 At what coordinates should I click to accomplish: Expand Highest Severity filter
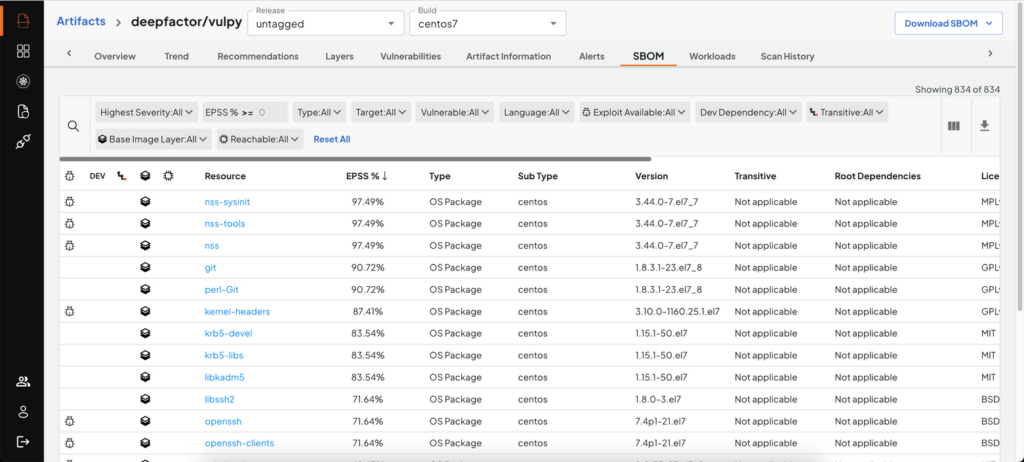click(x=147, y=112)
